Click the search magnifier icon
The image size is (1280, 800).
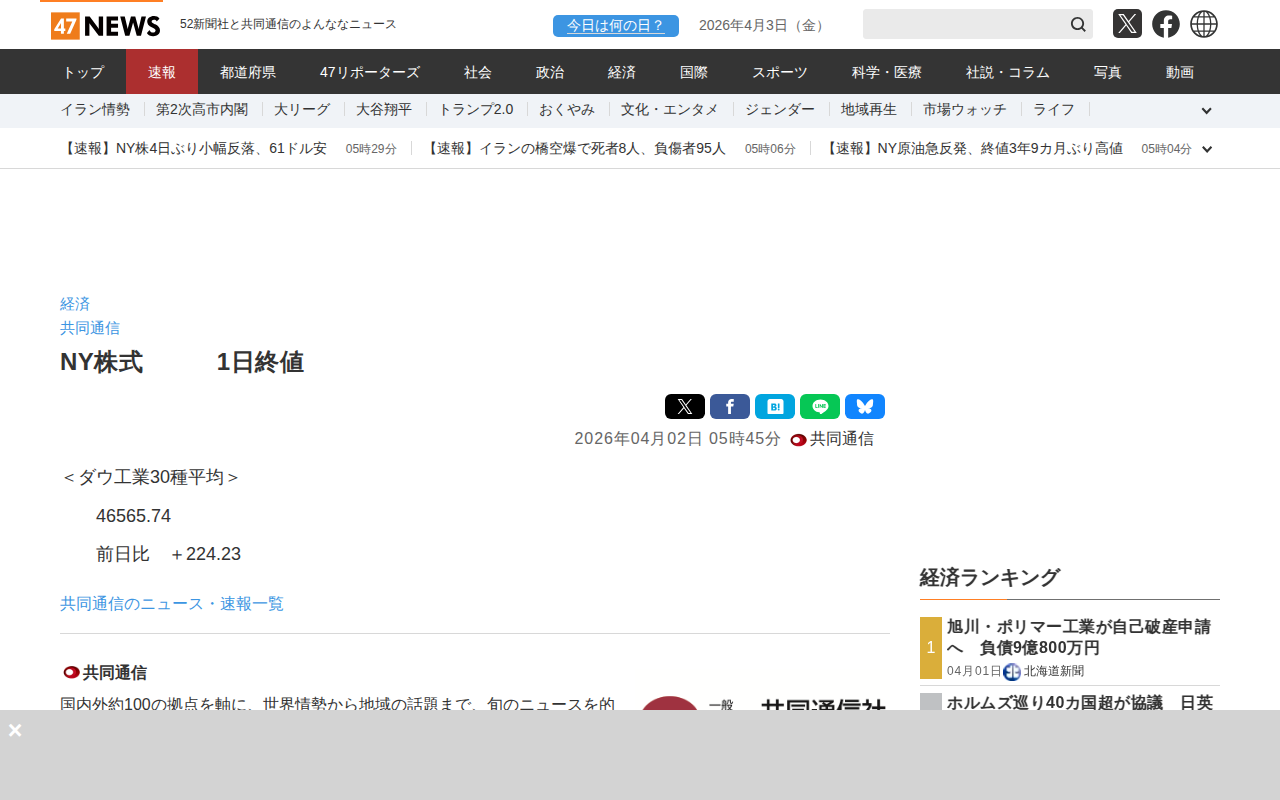coord(1078,24)
